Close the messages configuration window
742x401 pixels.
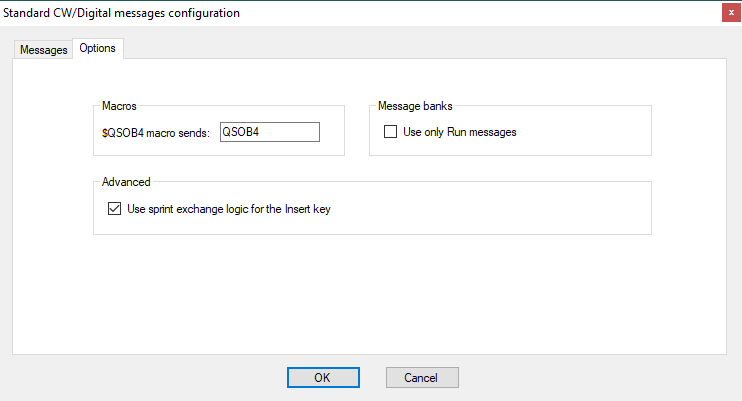click(731, 13)
